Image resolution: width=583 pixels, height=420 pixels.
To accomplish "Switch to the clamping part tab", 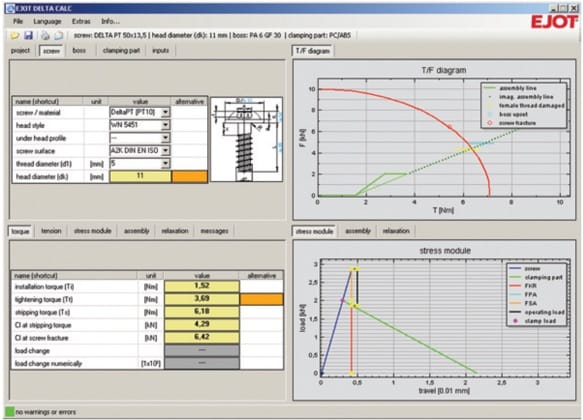I will click(x=121, y=51).
